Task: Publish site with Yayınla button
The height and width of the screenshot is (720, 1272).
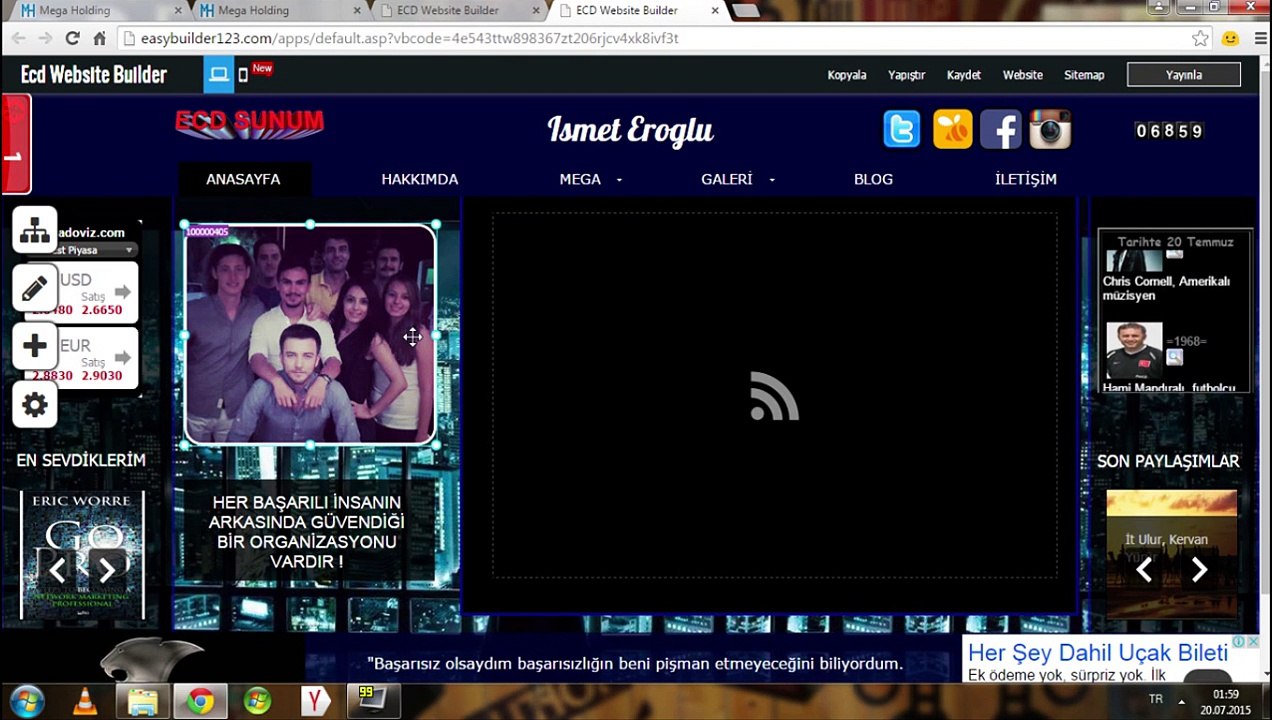Action: [x=1184, y=75]
